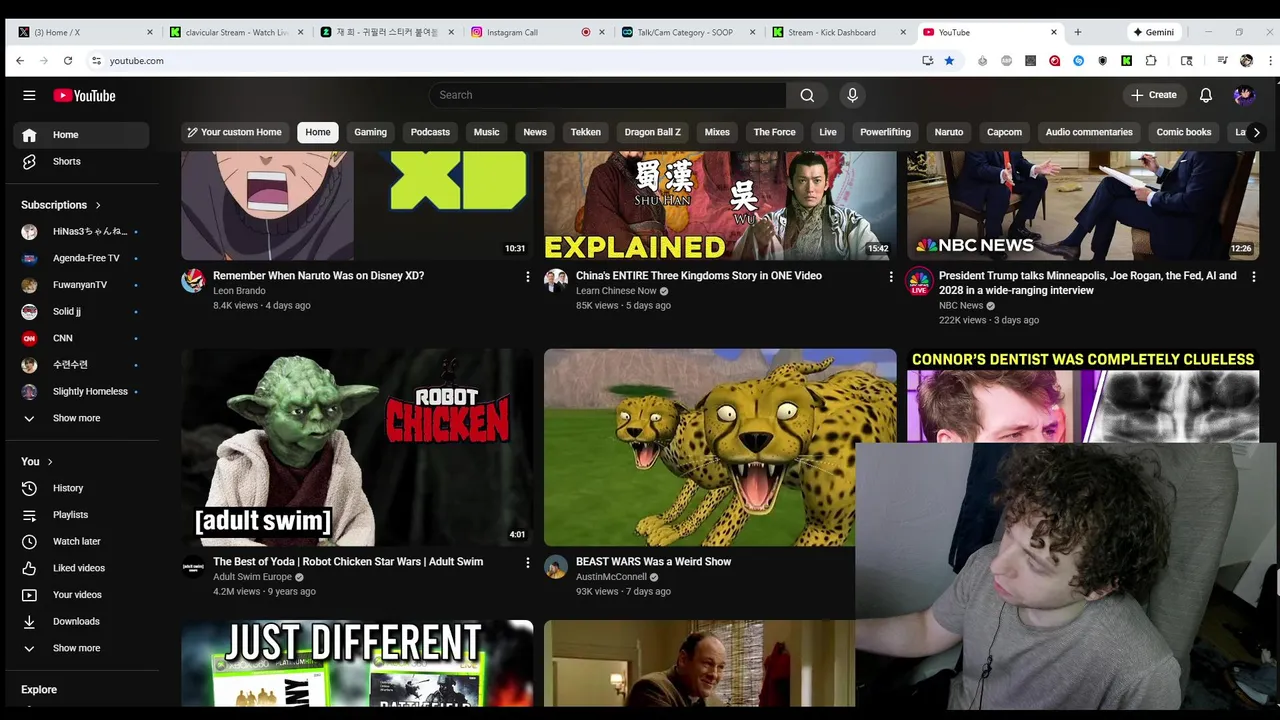Select the Podcasts chip

430,132
